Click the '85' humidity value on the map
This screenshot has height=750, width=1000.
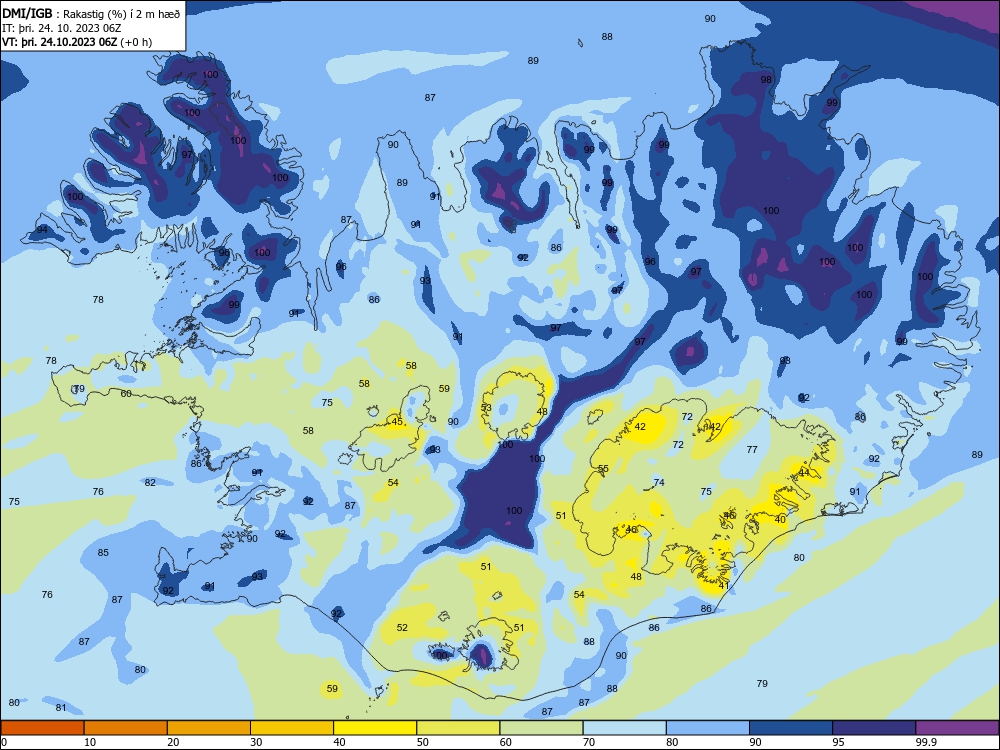(103, 553)
